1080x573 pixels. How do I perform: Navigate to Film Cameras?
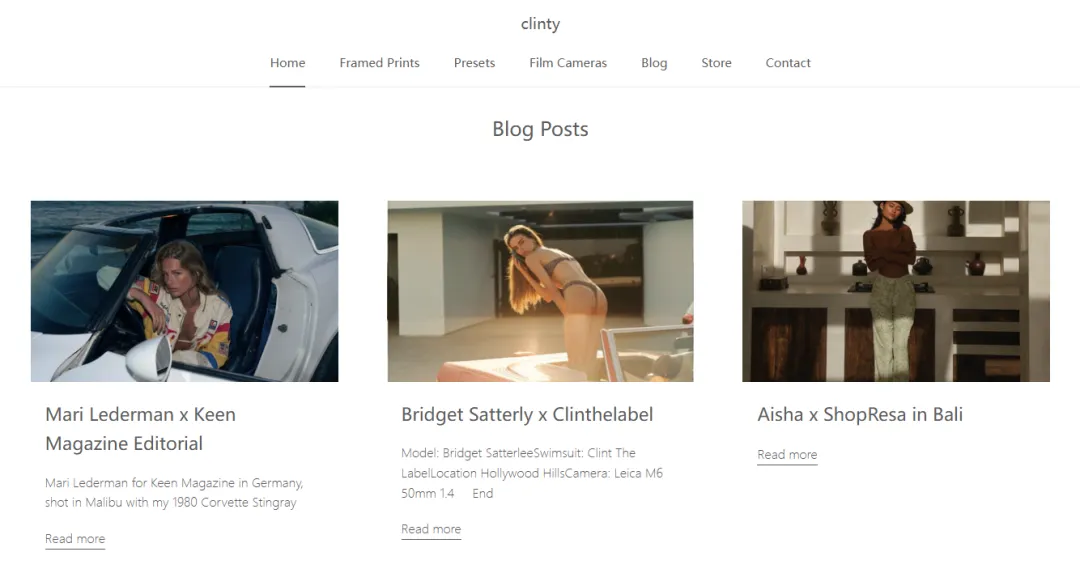[x=568, y=63]
